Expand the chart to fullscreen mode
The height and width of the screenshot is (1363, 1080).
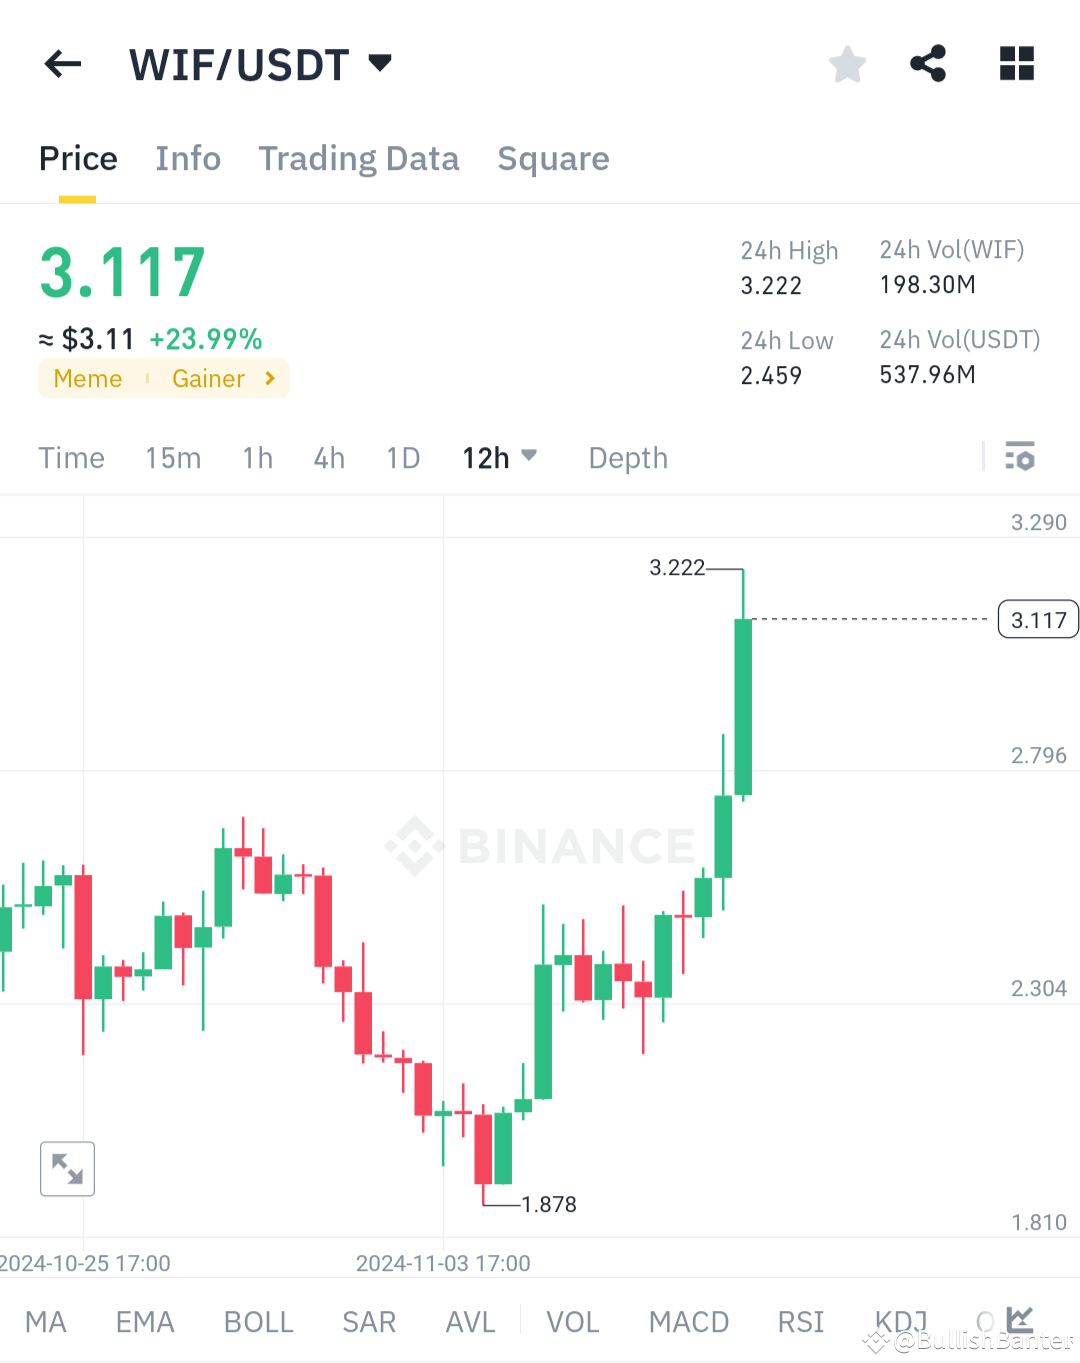[67, 1168]
